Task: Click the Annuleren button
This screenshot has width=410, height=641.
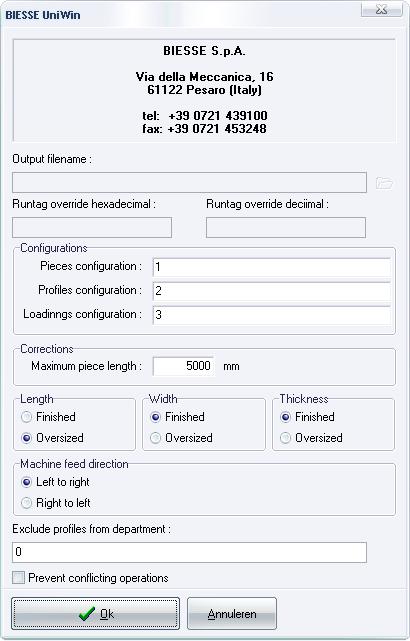Action: (232, 613)
